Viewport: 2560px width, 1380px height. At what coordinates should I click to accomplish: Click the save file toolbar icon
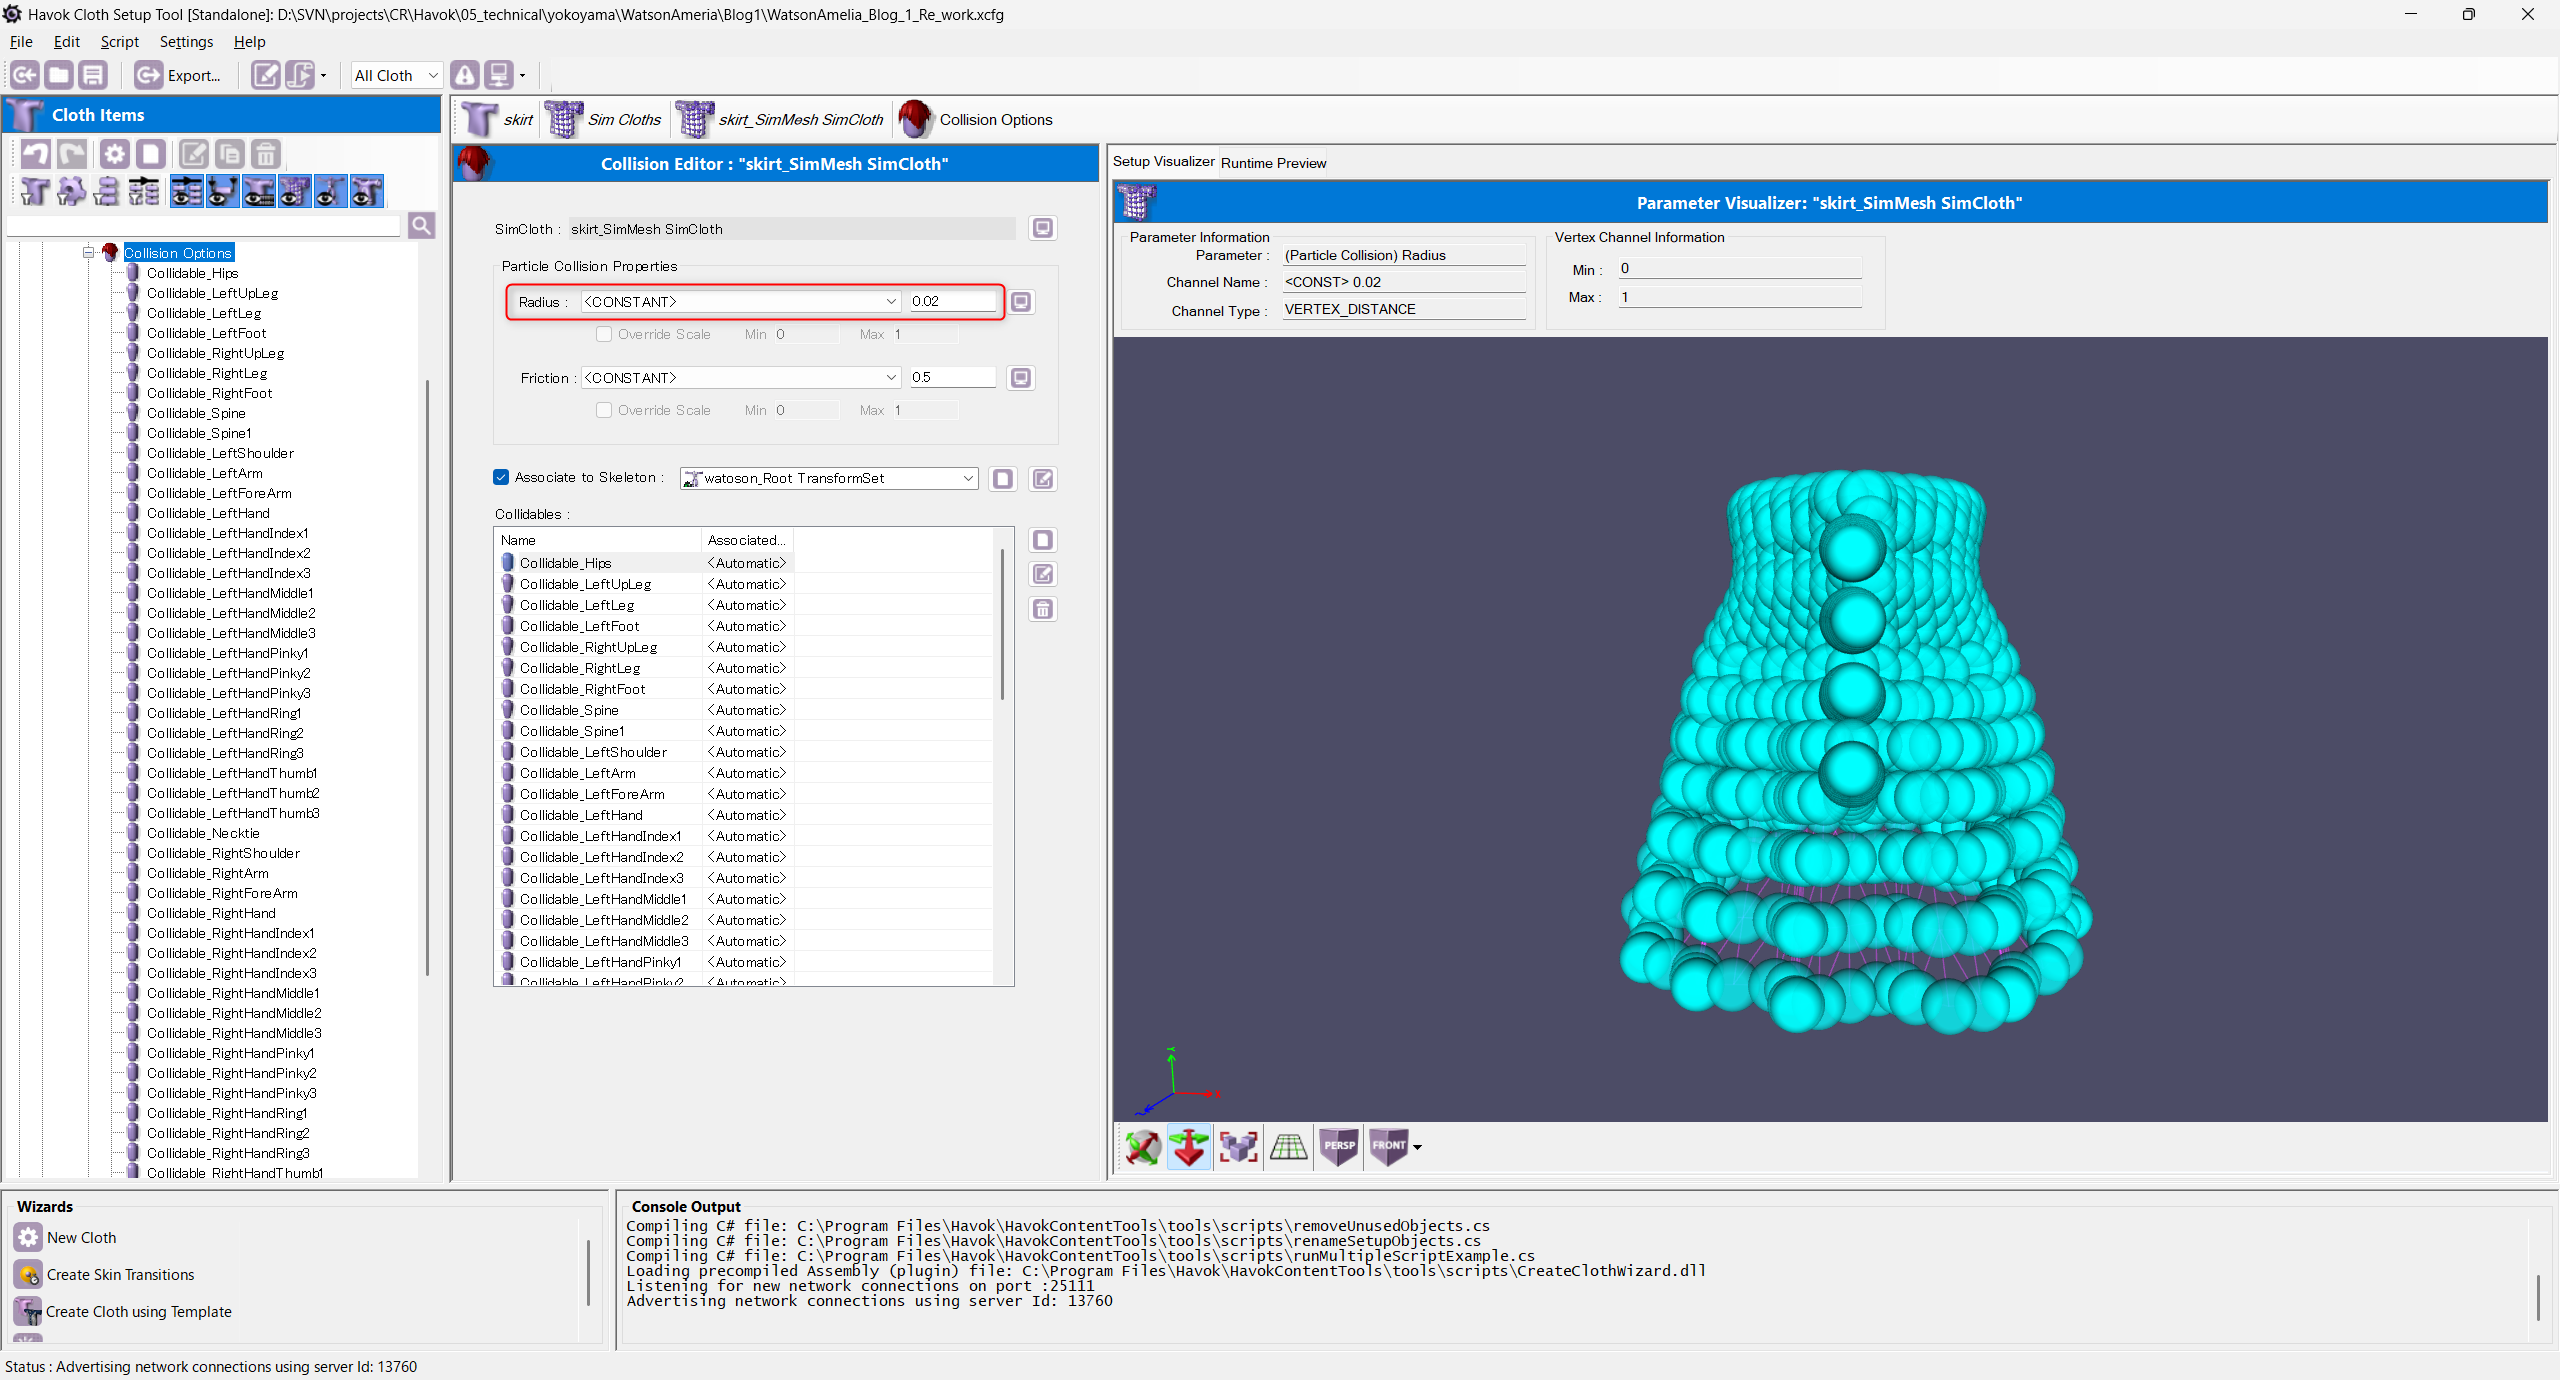(93, 75)
